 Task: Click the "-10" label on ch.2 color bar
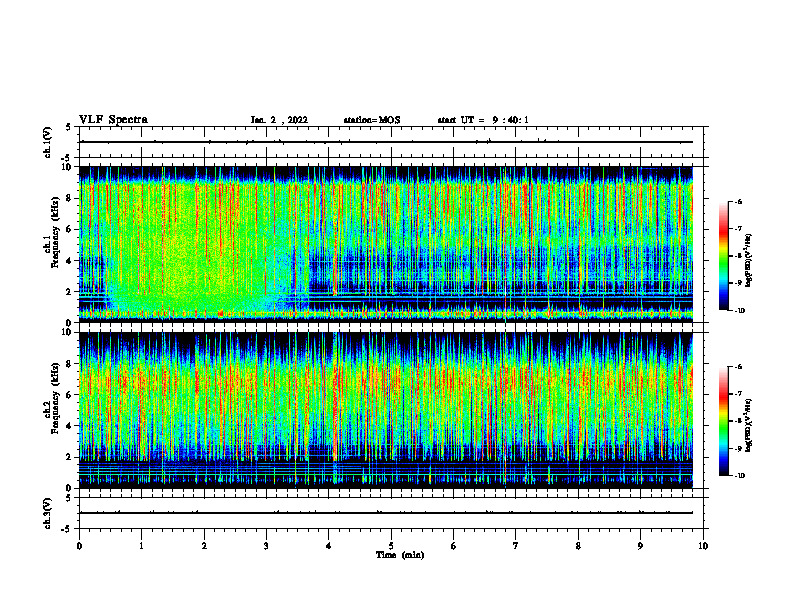[739, 476]
